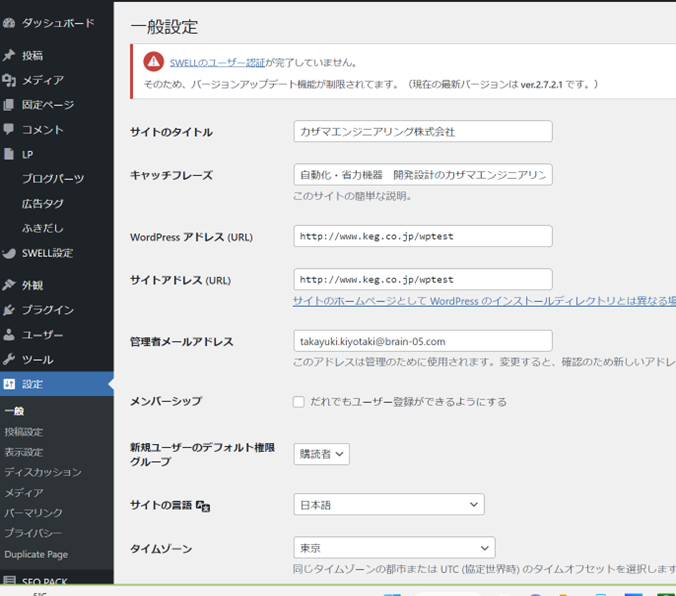676x596 pixels.
Task: Click the 管理者メールアドレス email field
Action: click(x=423, y=342)
